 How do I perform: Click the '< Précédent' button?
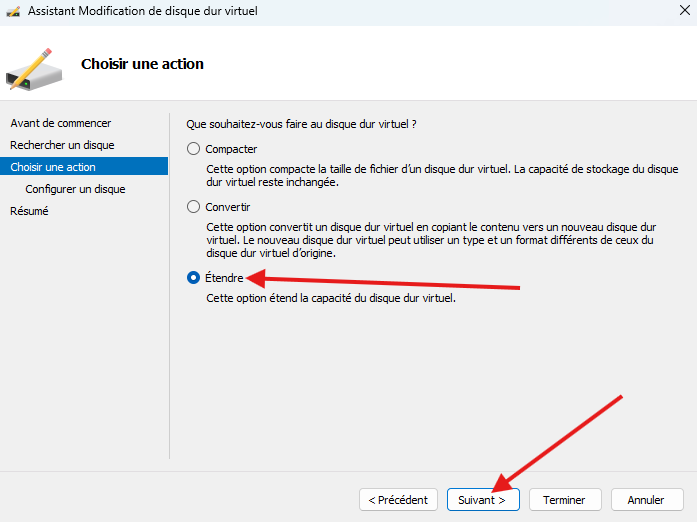[398, 499]
